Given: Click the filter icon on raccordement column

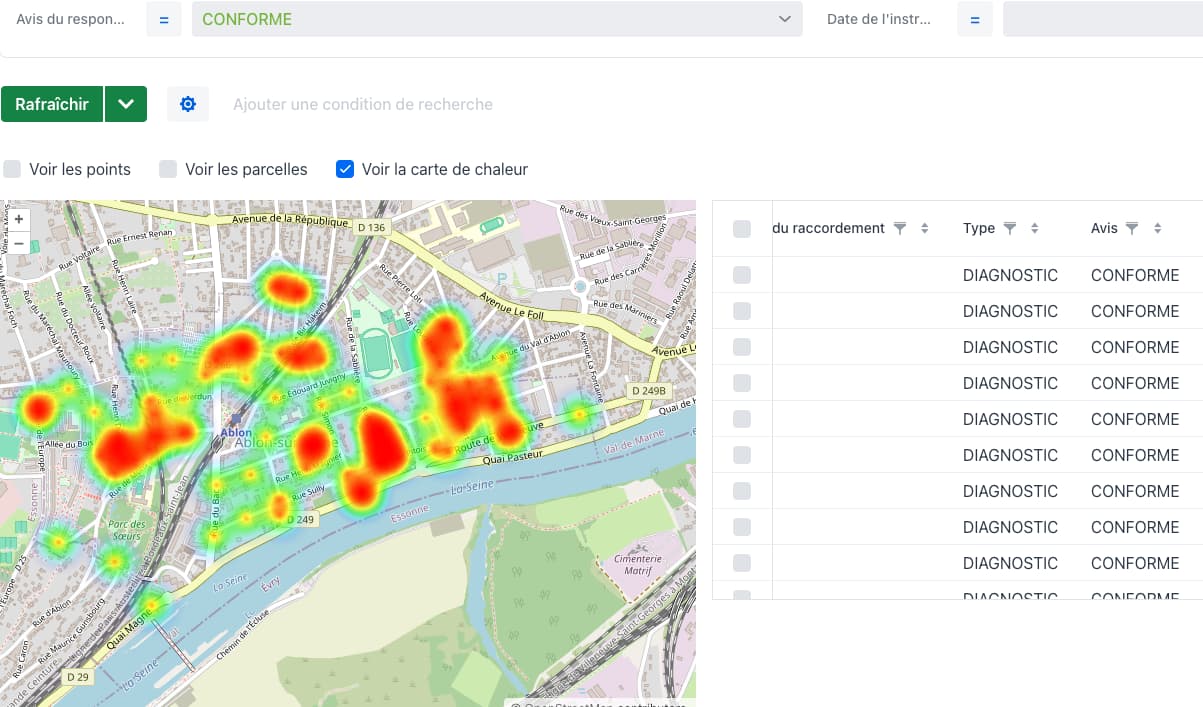Looking at the screenshot, I should coord(899,228).
